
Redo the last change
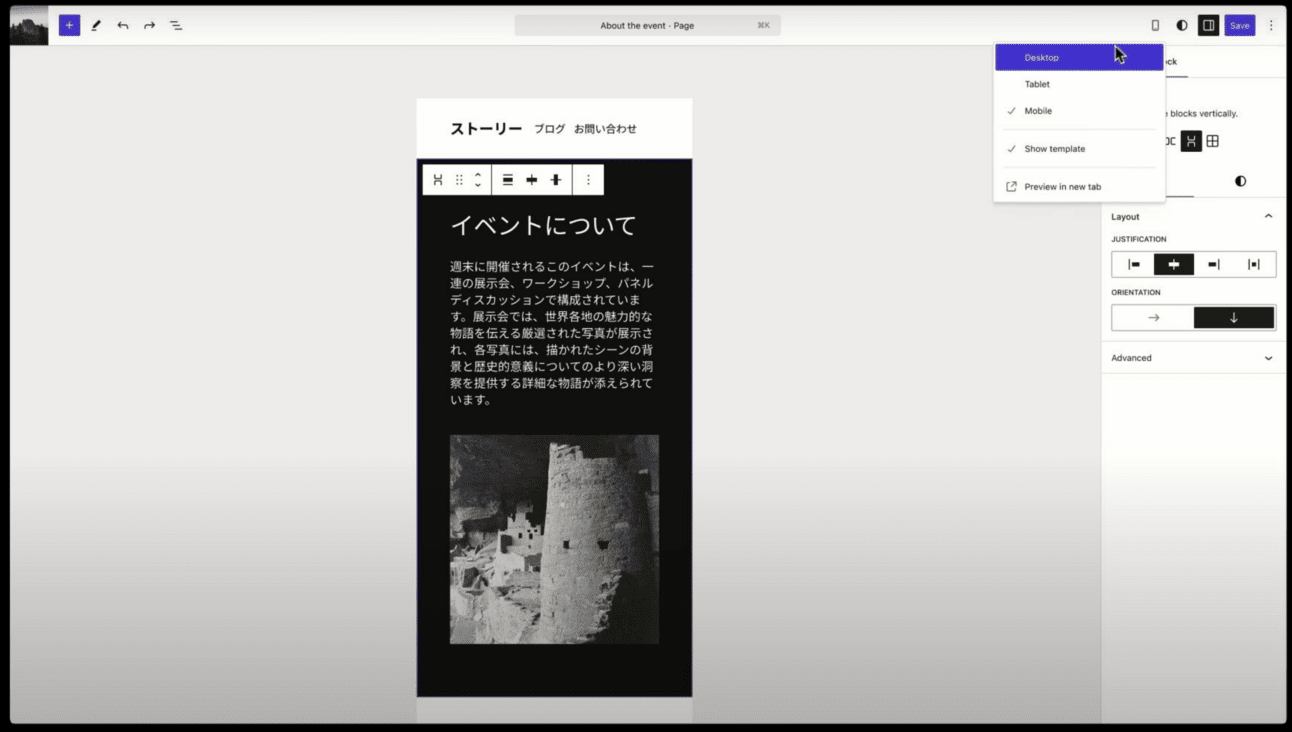[149, 25]
